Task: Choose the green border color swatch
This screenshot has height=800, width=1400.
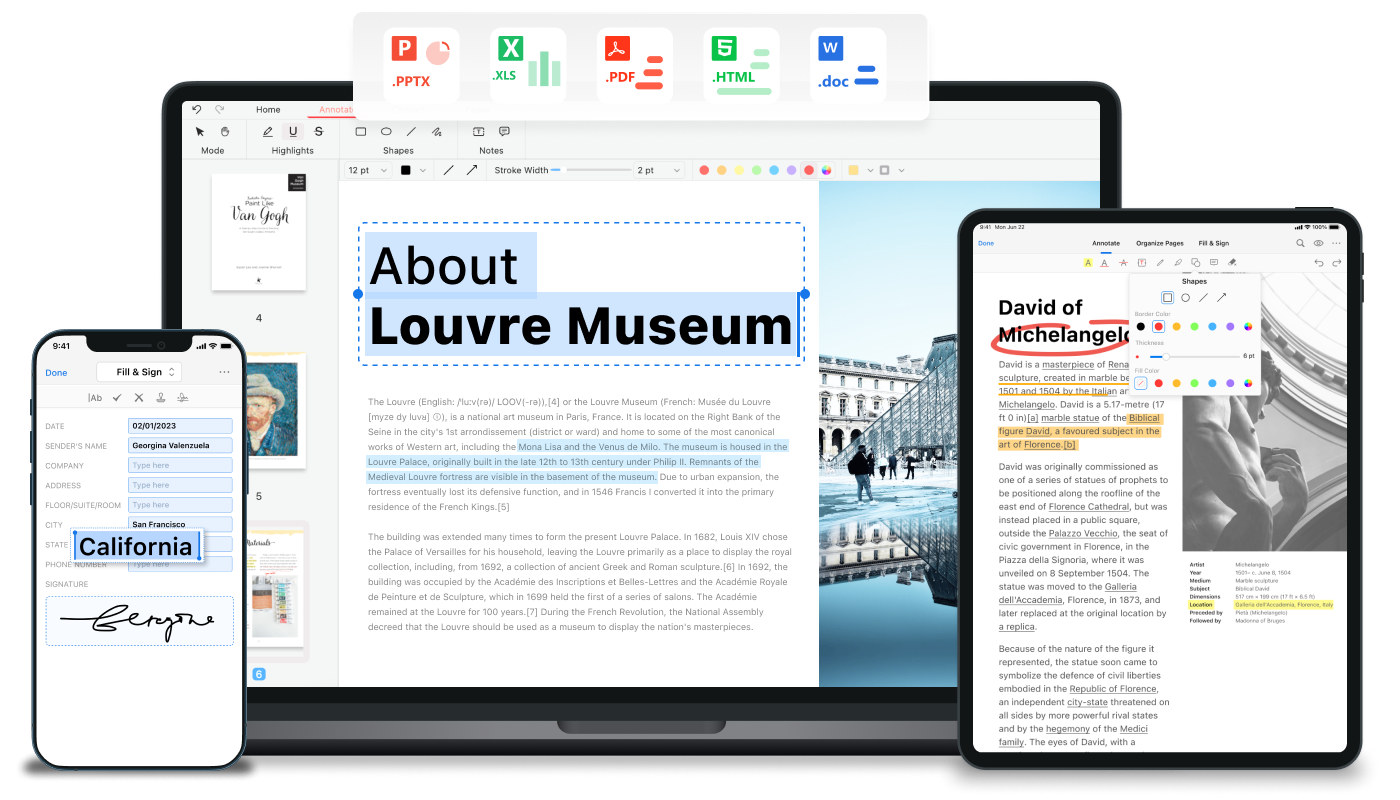Action: [1195, 326]
